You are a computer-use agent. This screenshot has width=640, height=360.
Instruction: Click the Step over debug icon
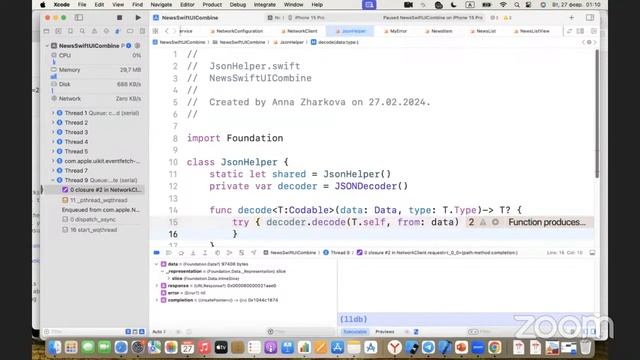coord(181,253)
